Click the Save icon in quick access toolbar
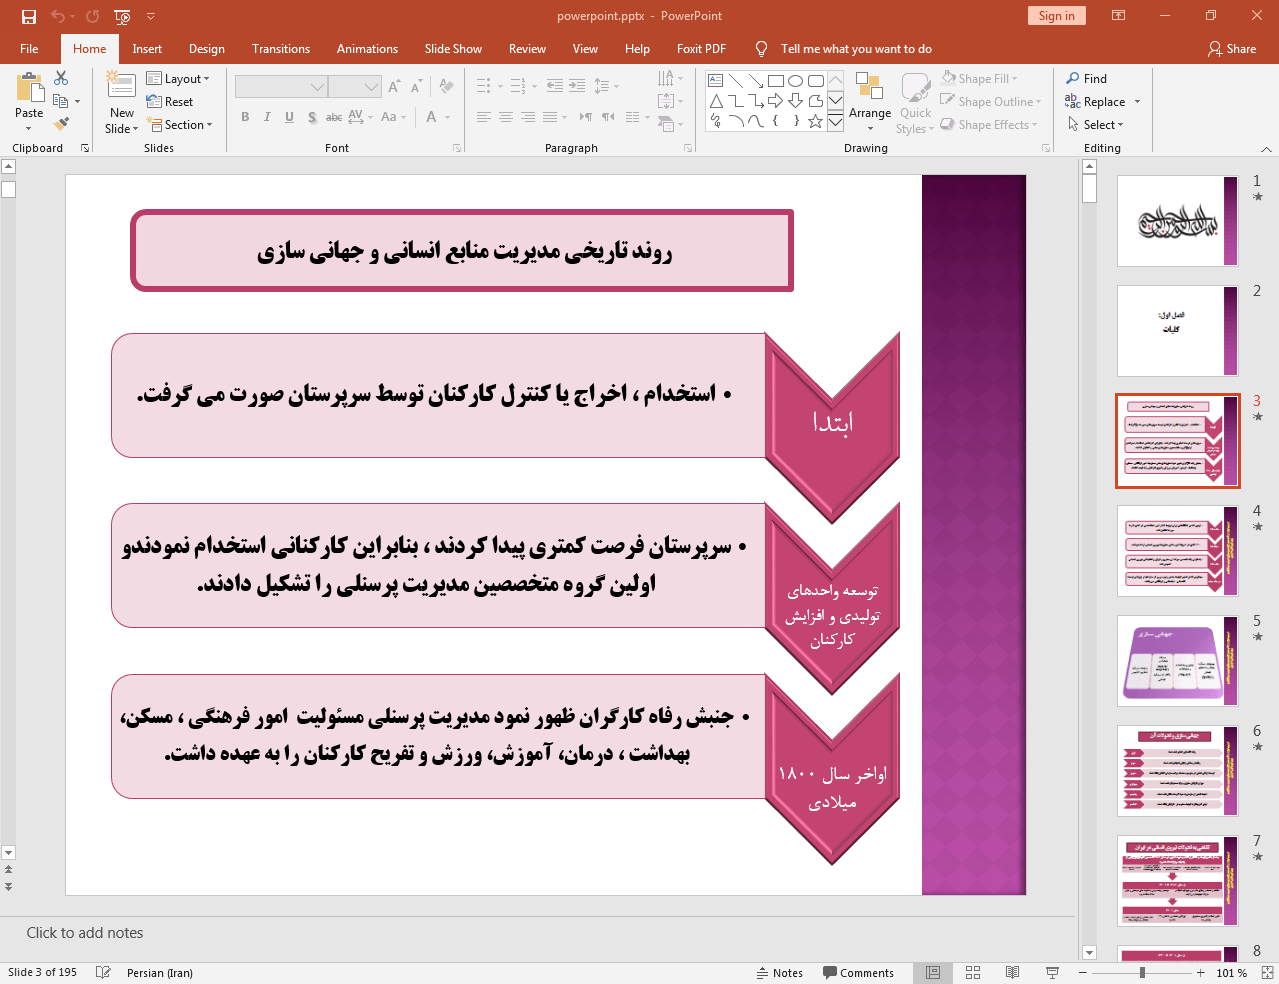This screenshot has width=1279, height=984. click(29, 16)
